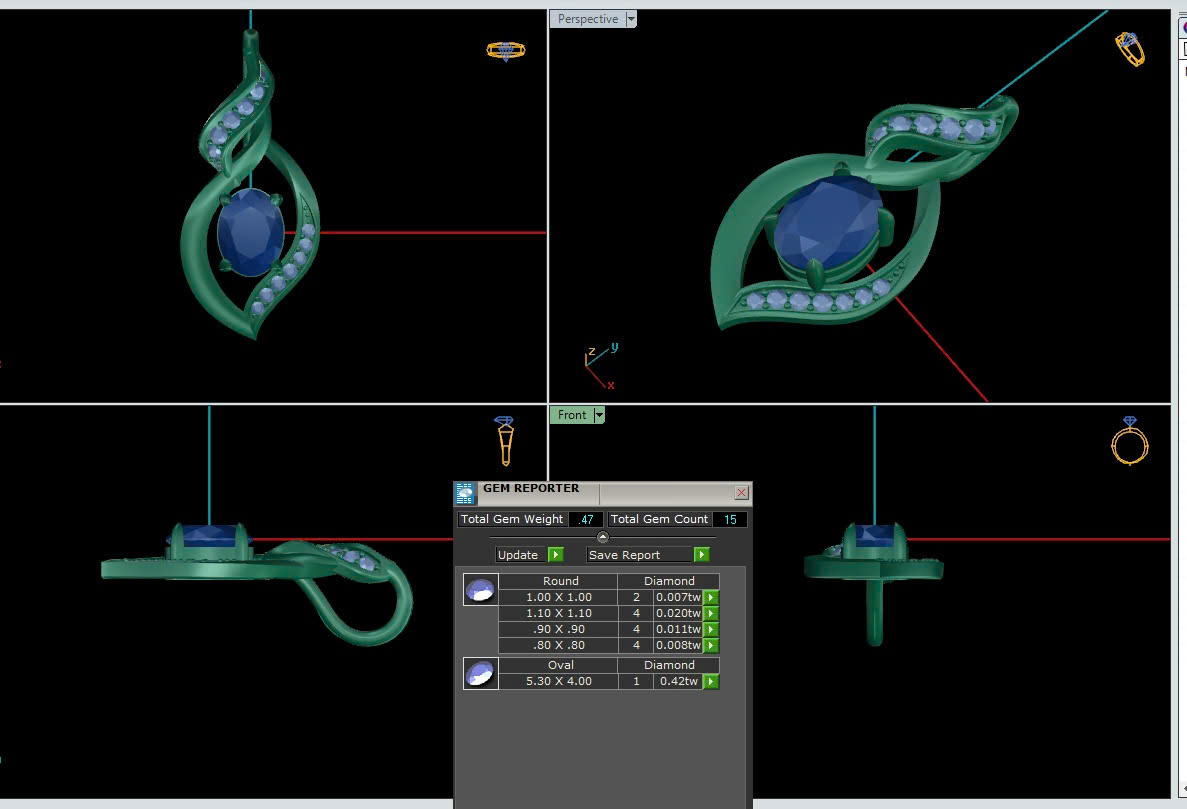Click the Gem Reporter panel icon
Image resolution: width=1187 pixels, height=809 pixels.
click(x=465, y=493)
